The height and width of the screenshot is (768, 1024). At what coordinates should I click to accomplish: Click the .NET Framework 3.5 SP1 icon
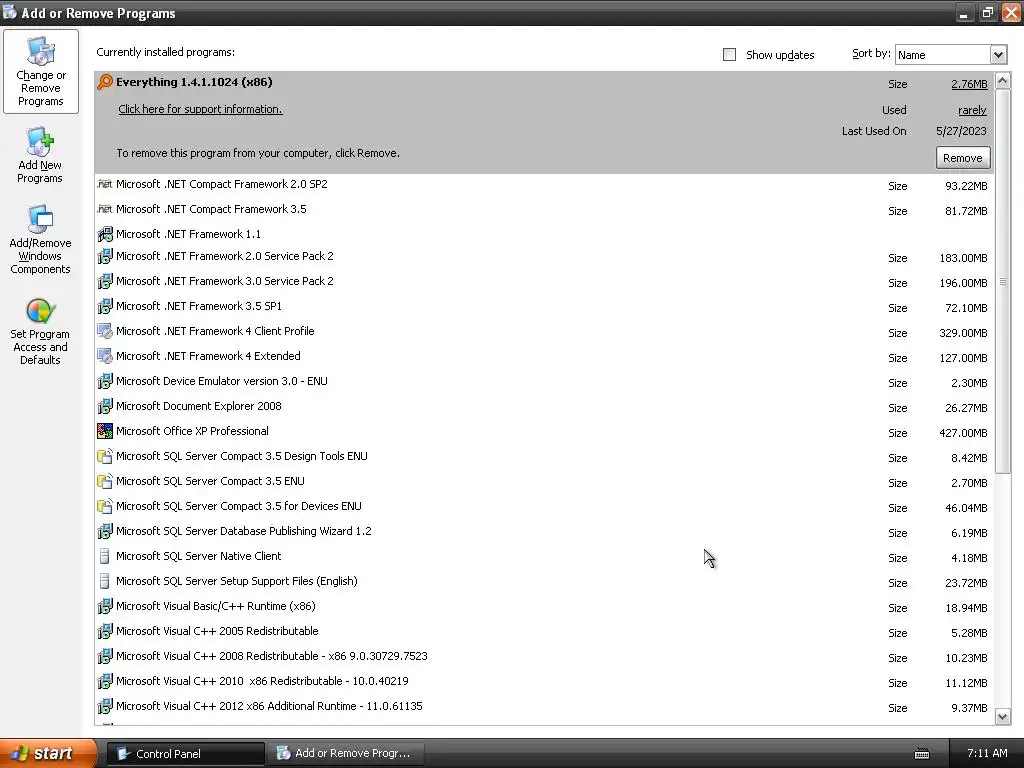[104, 306]
